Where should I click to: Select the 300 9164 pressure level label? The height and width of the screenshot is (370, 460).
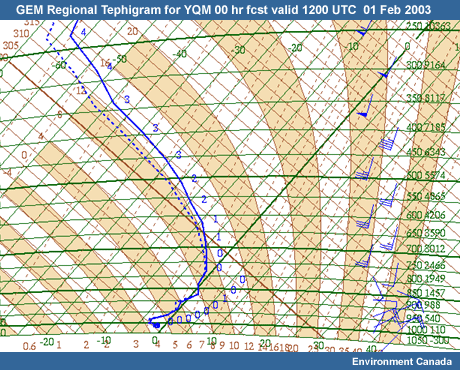pyautogui.click(x=426, y=65)
